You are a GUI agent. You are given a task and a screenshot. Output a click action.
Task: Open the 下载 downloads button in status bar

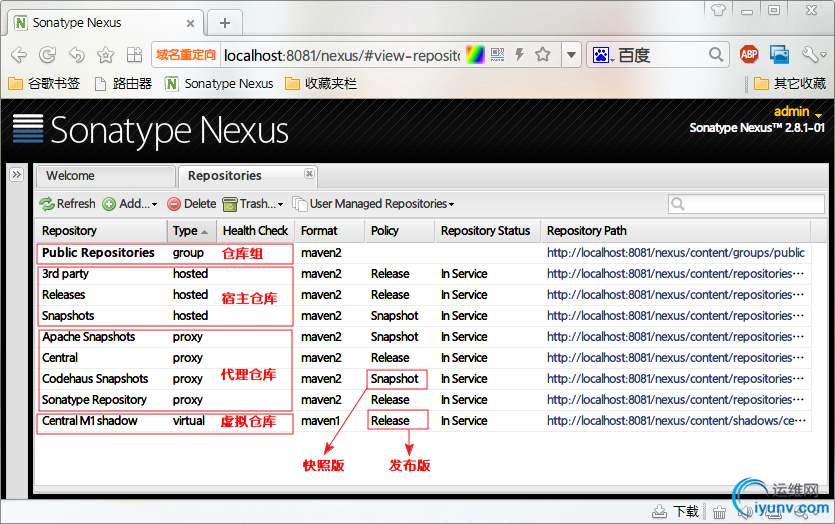point(675,512)
